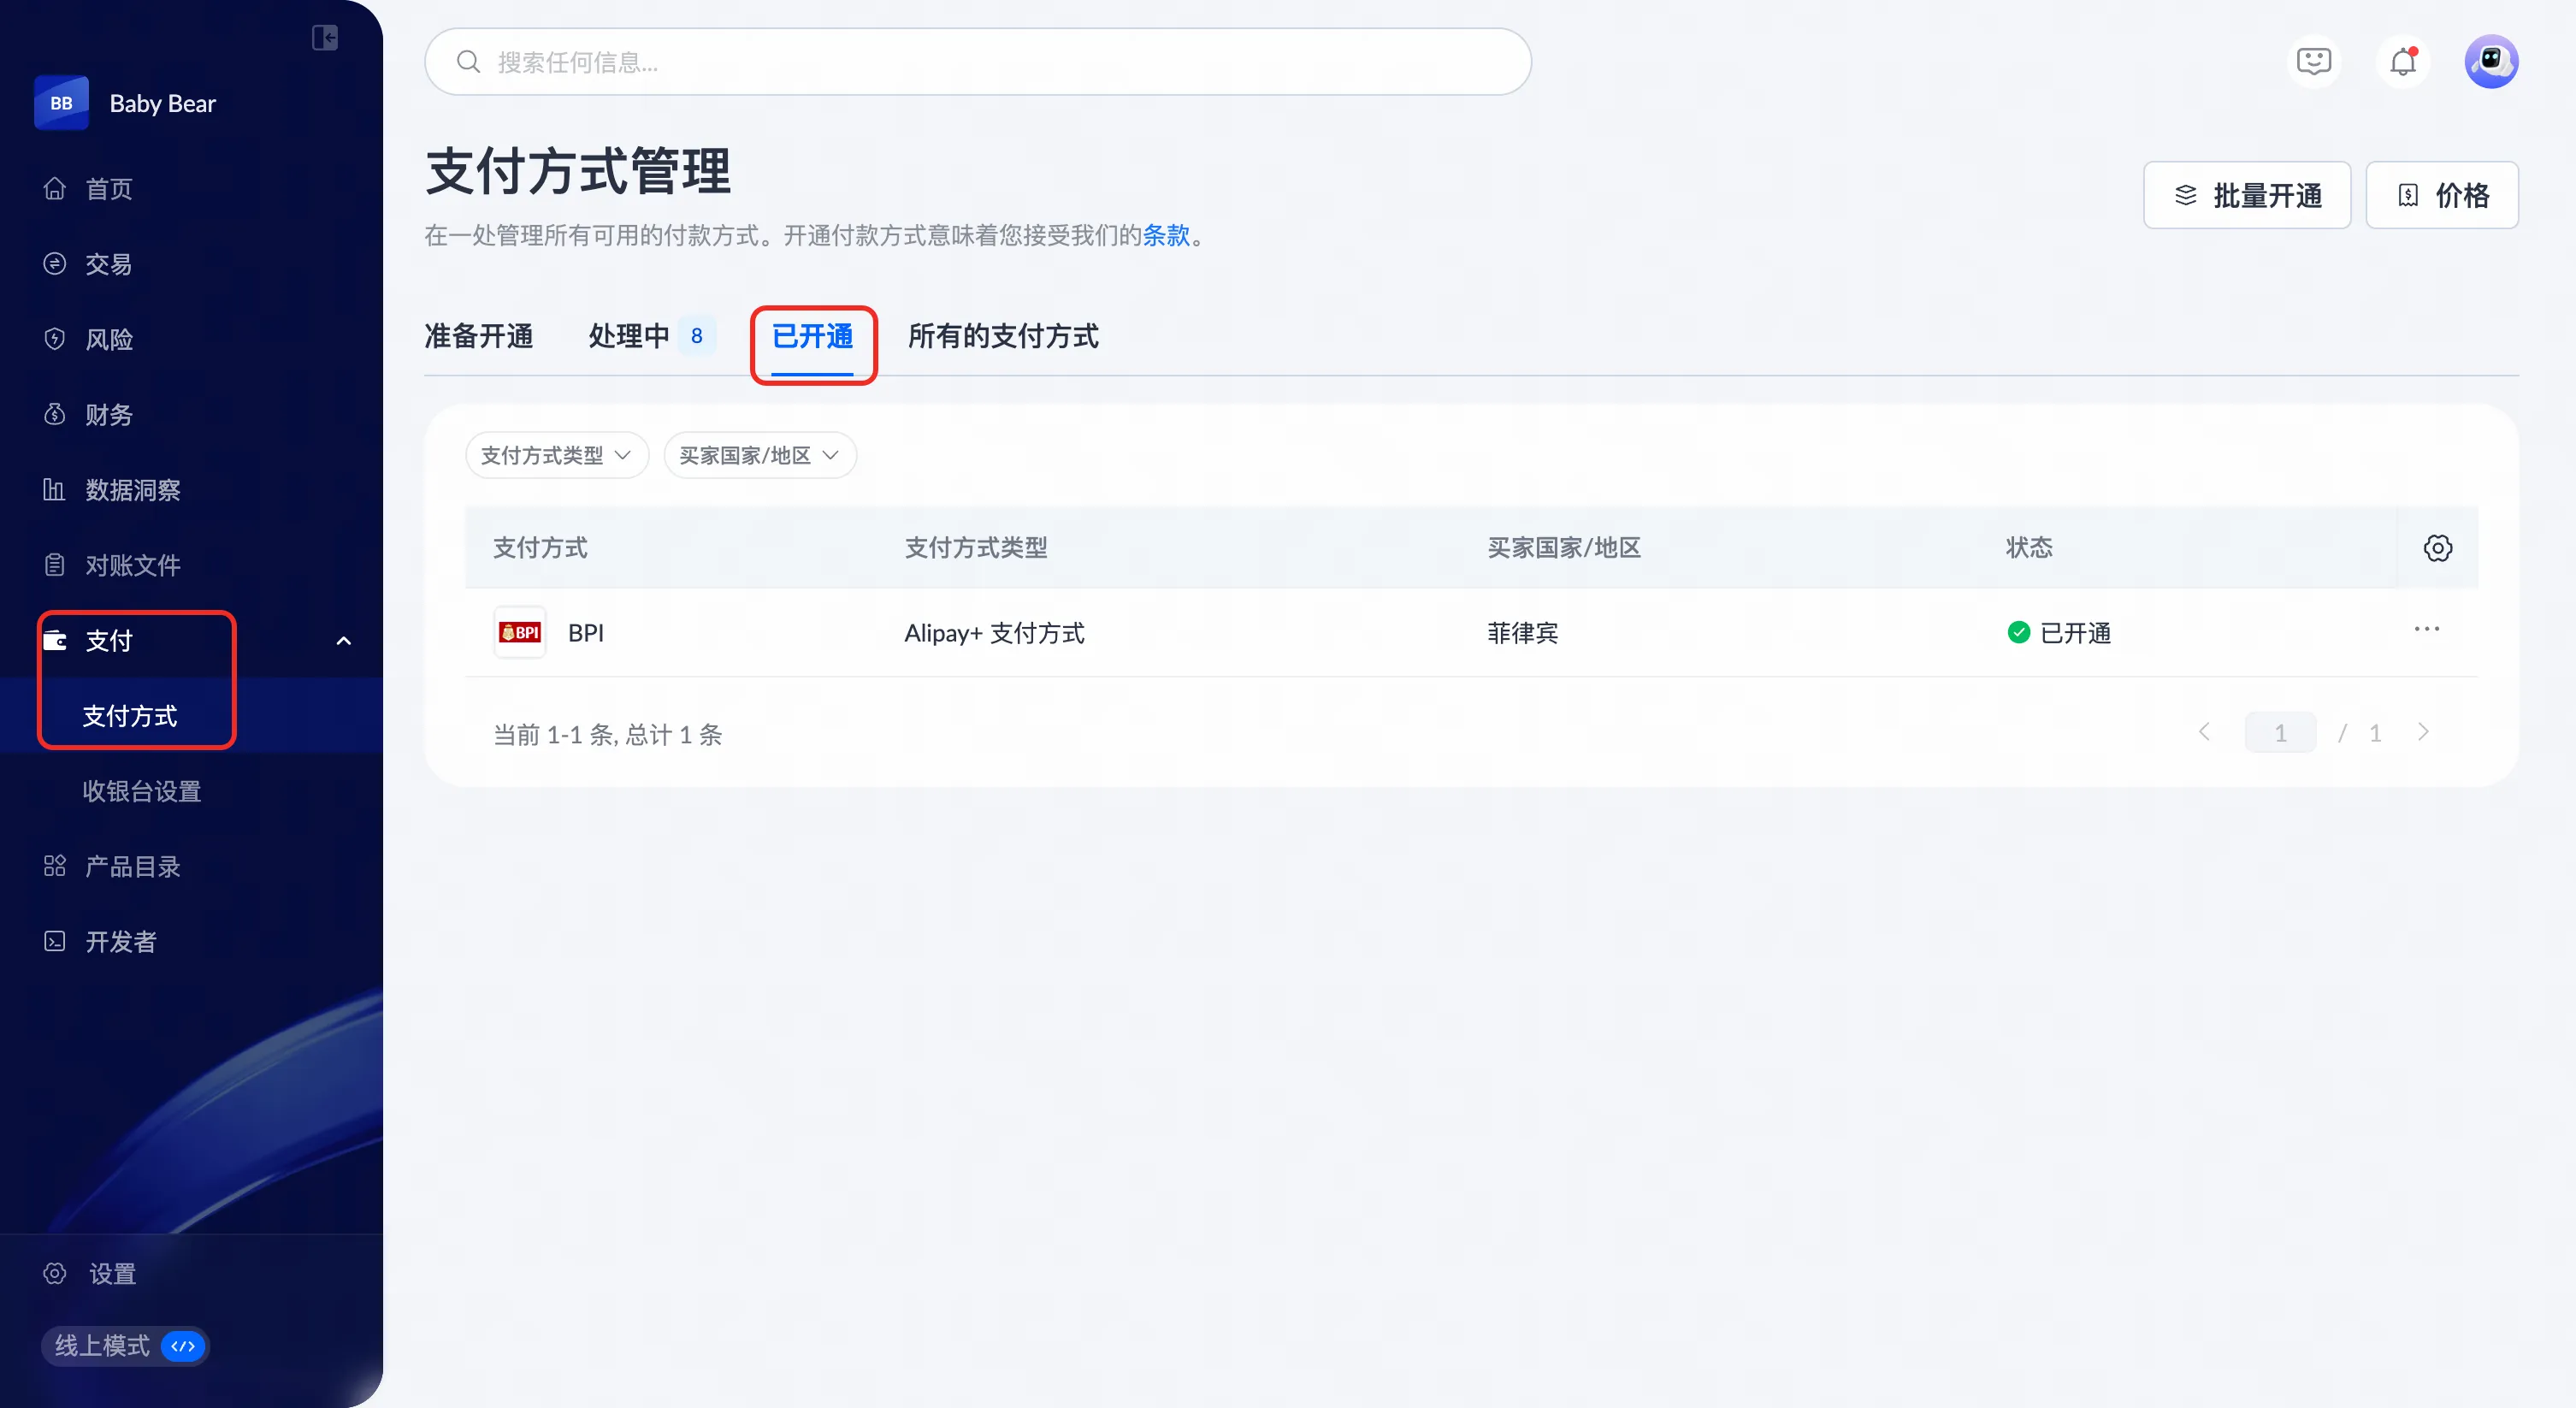Switch to 所有的支付方式 tab
The width and height of the screenshot is (2576, 1408).
point(1003,336)
